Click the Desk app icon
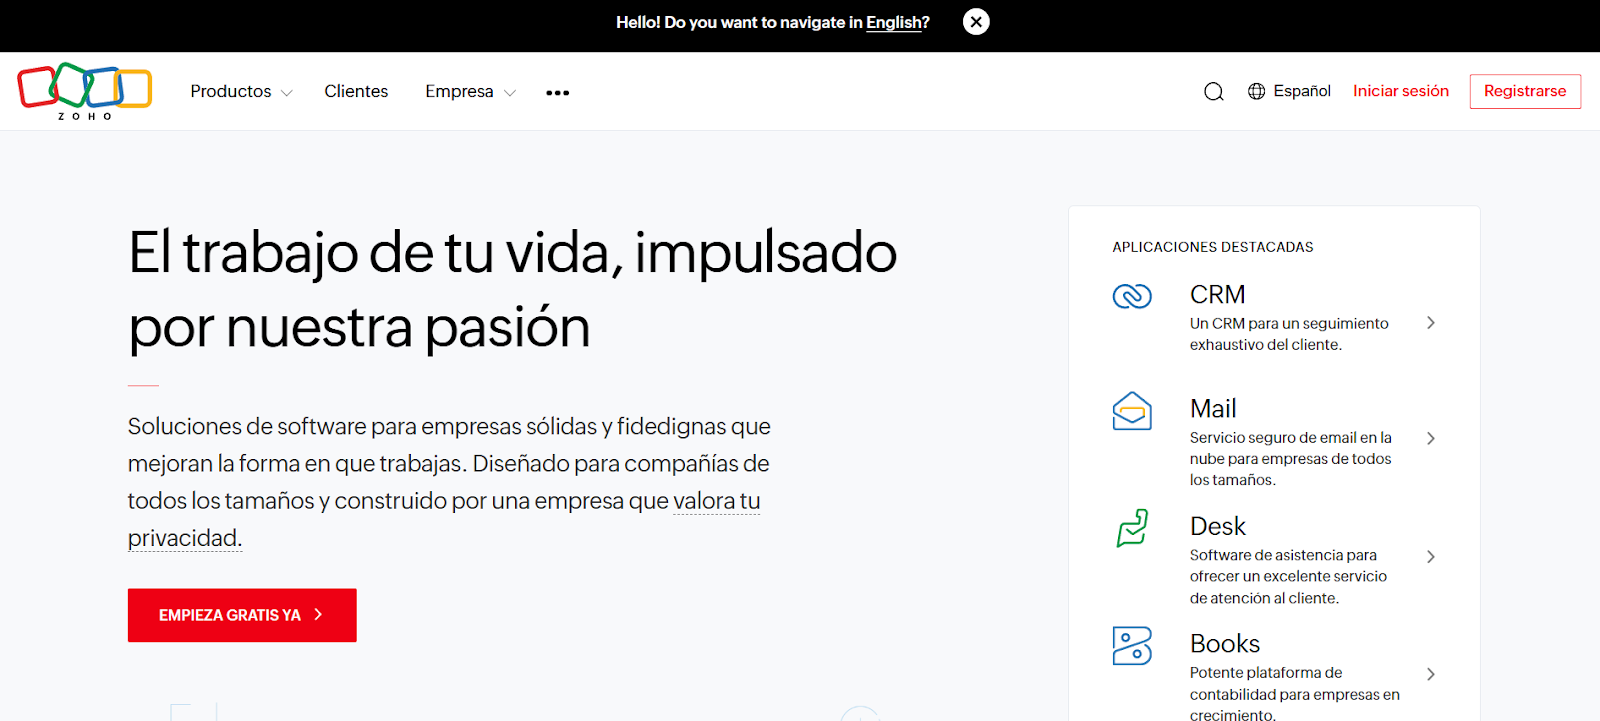 [x=1132, y=528]
